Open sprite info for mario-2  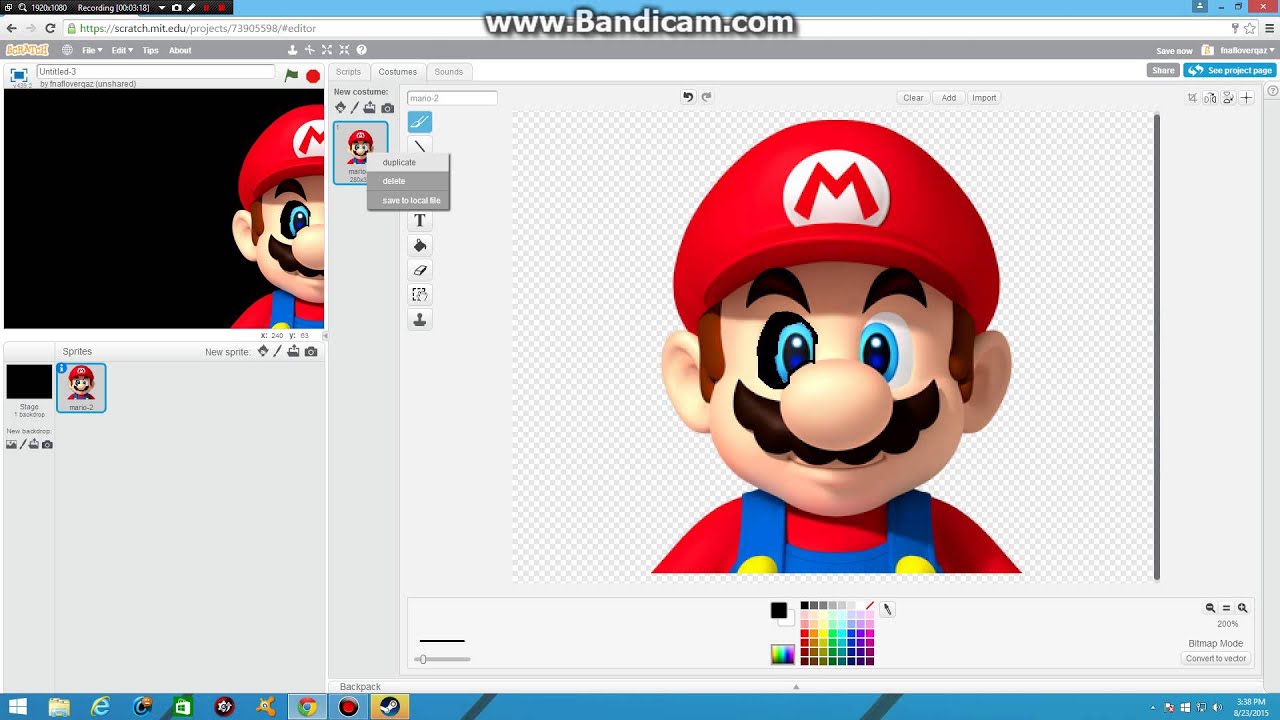click(62, 369)
